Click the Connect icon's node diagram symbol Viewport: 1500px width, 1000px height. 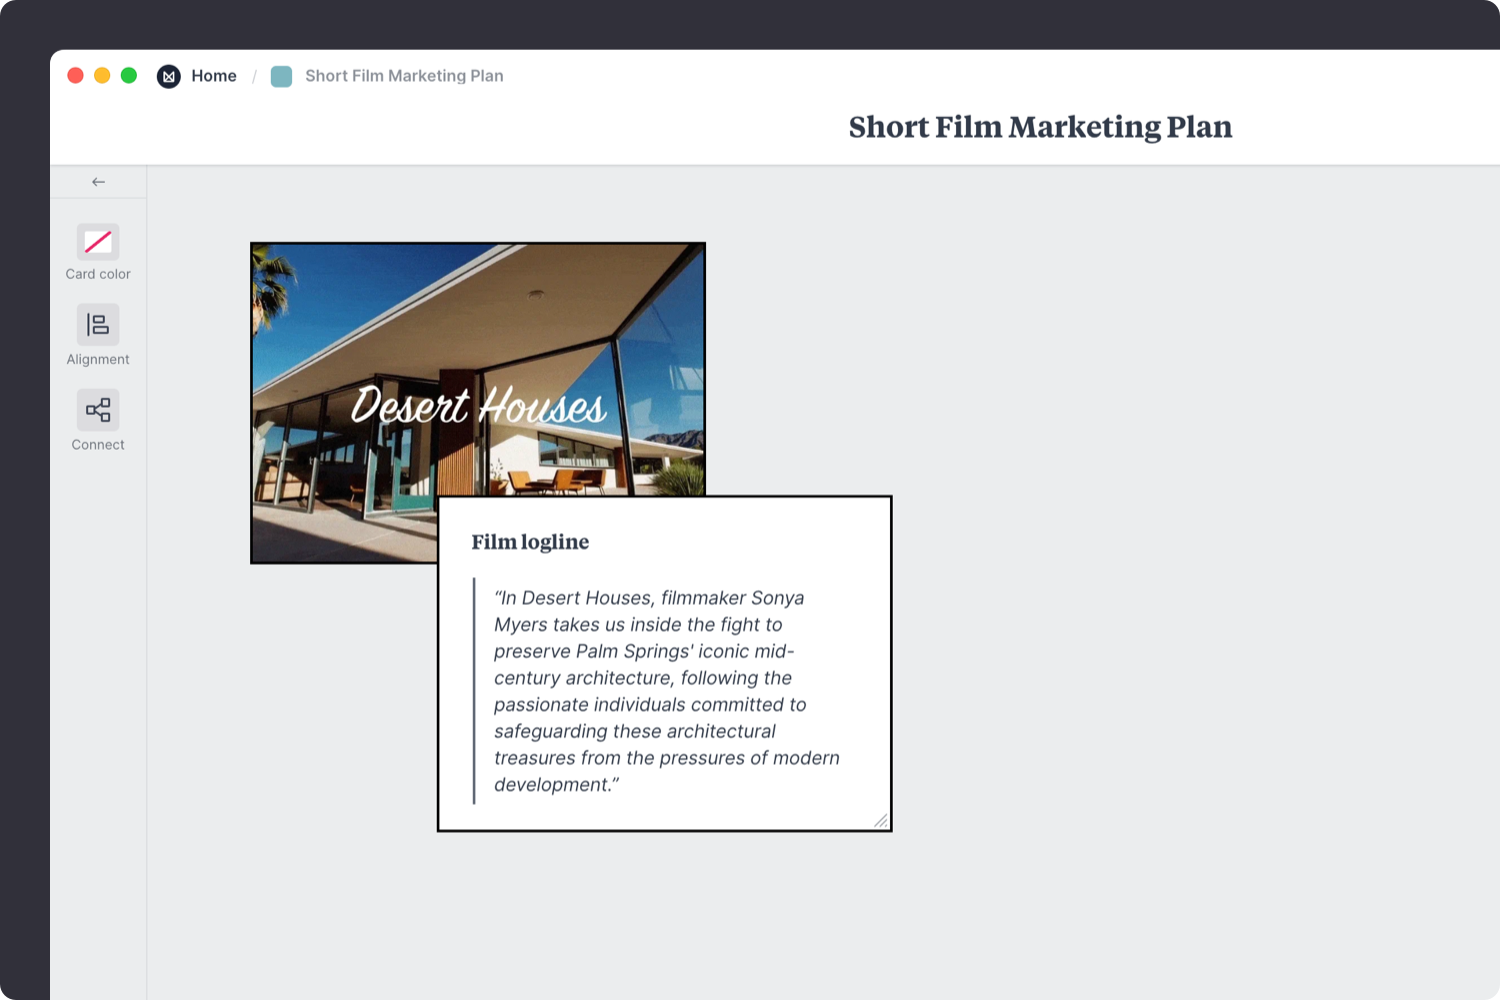(97, 409)
